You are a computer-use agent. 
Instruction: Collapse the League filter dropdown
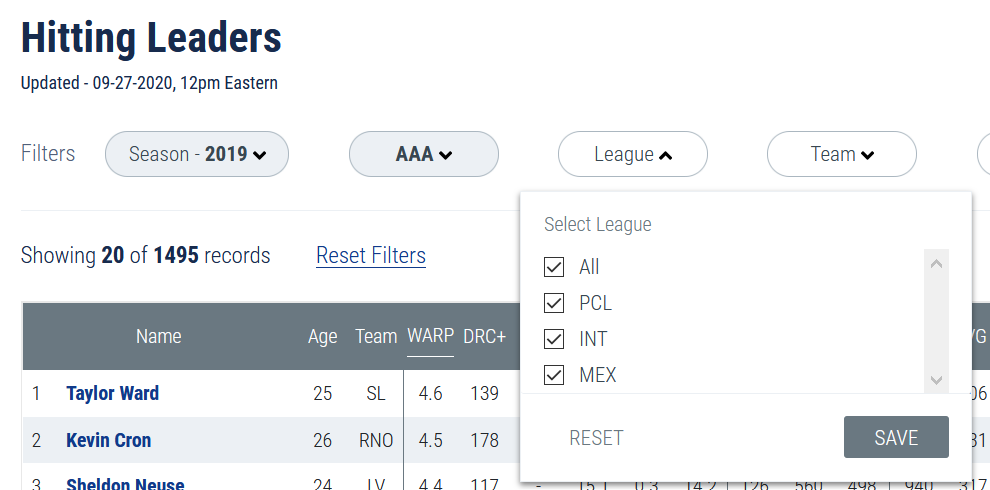tap(632, 154)
